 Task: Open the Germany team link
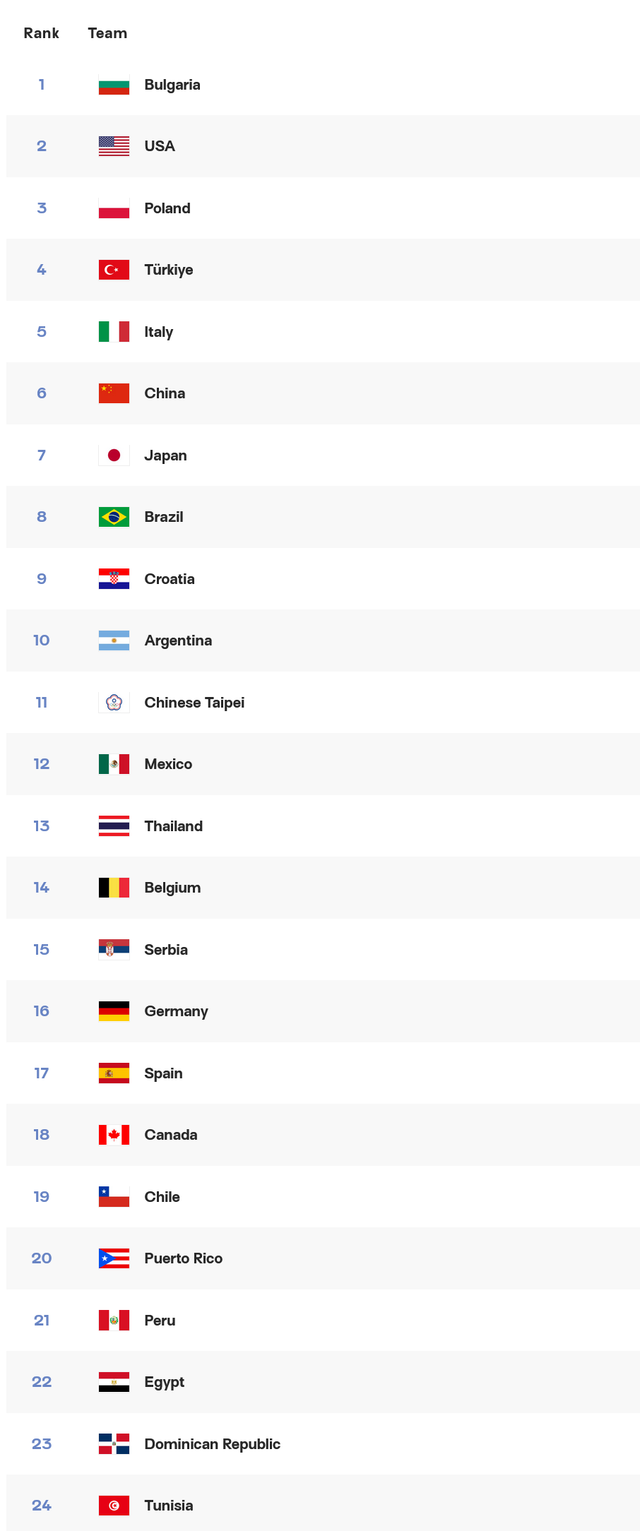click(176, 1011)
